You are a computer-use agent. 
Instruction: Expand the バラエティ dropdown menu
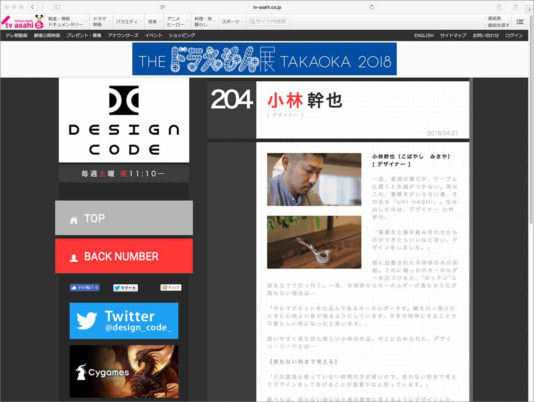(128, 21)
